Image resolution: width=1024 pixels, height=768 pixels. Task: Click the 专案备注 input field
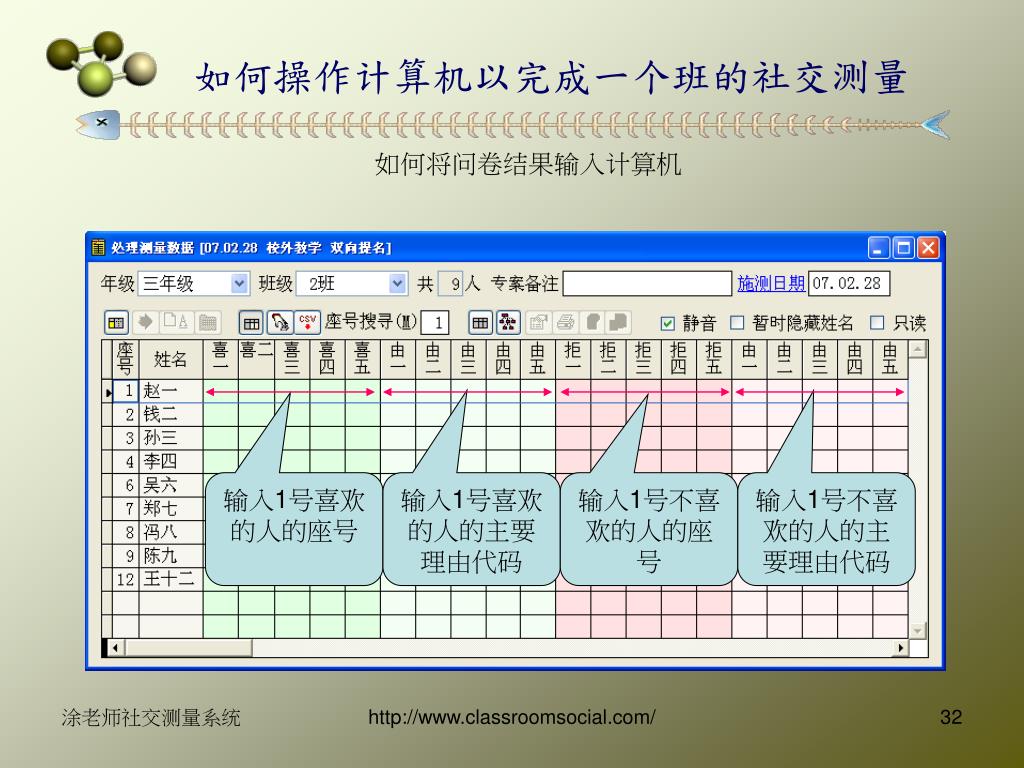point(647,283)
